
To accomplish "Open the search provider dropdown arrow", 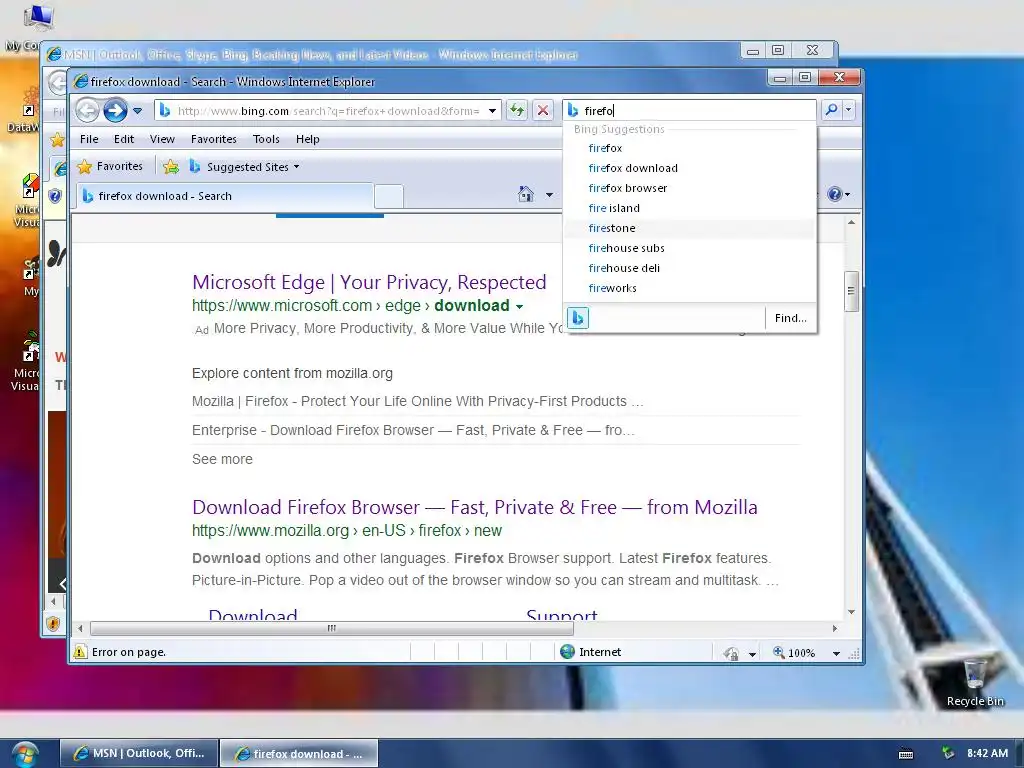I will coord(848,110).
